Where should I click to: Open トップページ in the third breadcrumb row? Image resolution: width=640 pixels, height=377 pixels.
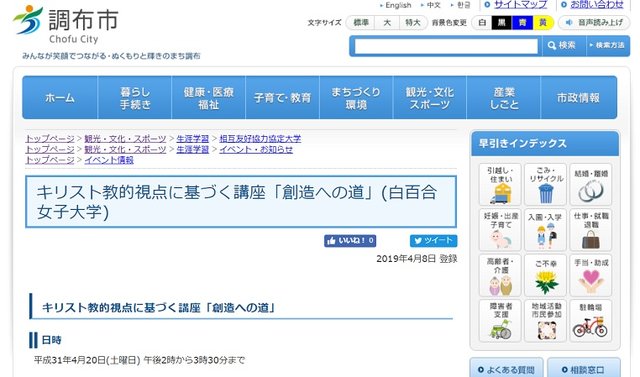pyautogui.click(x=50, y=160)
